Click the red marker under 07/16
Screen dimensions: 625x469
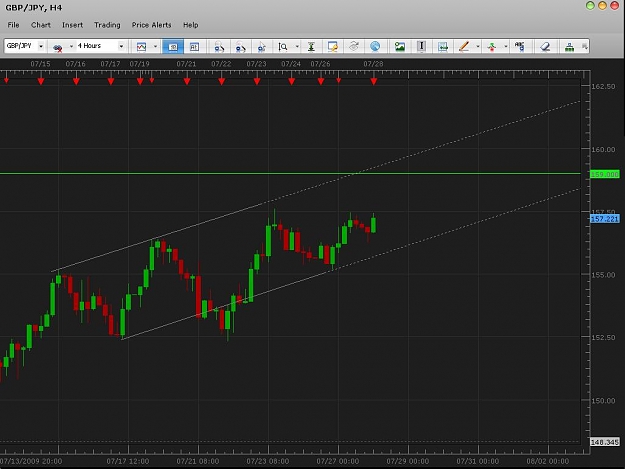coord(76,81)
